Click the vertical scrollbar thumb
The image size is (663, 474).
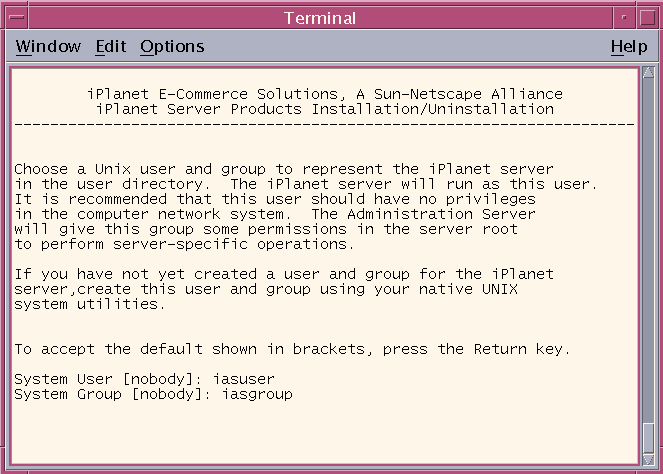coord(648,438)
